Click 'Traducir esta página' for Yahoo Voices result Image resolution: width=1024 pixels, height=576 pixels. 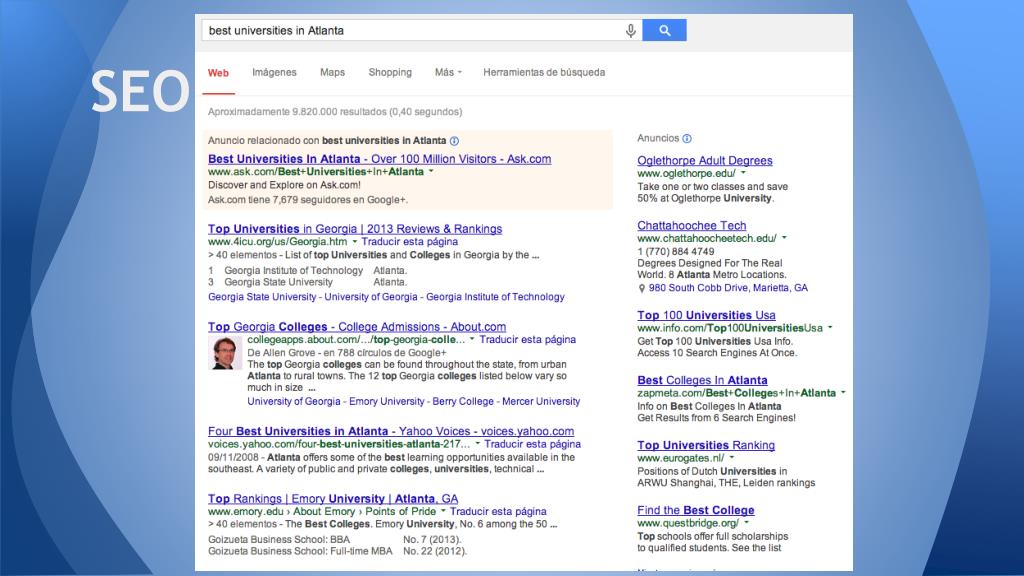[x=532, y=444]
